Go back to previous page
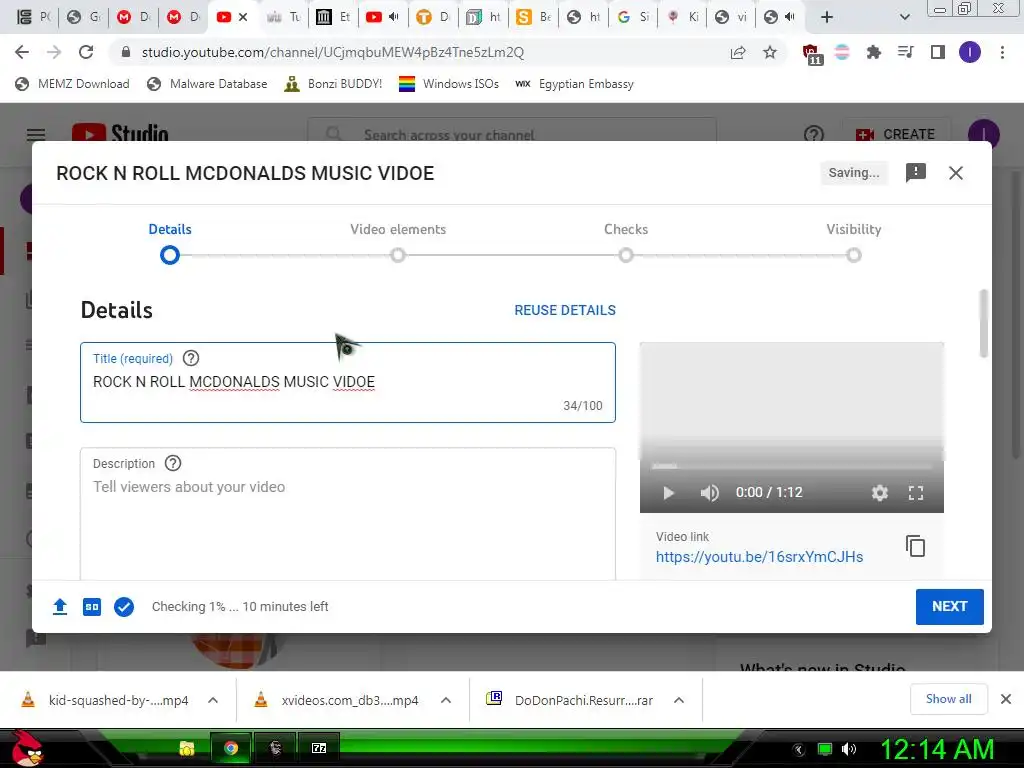Image resolution: width=1024 pixels, height=768 pixels. click(x=22, y=52)
